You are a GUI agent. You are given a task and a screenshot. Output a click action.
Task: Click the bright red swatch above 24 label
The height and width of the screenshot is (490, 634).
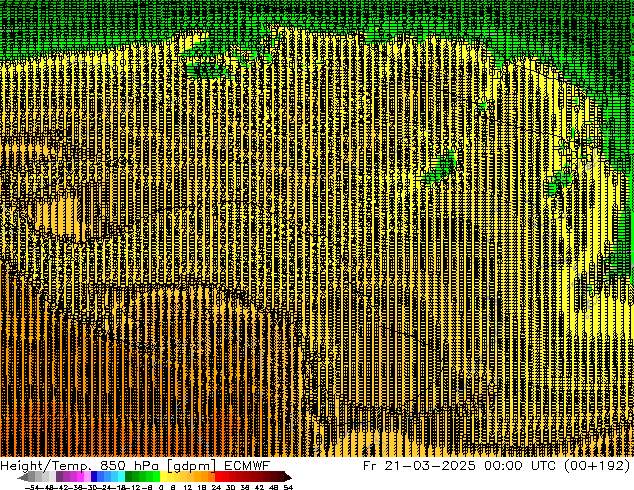pos(218,477)
